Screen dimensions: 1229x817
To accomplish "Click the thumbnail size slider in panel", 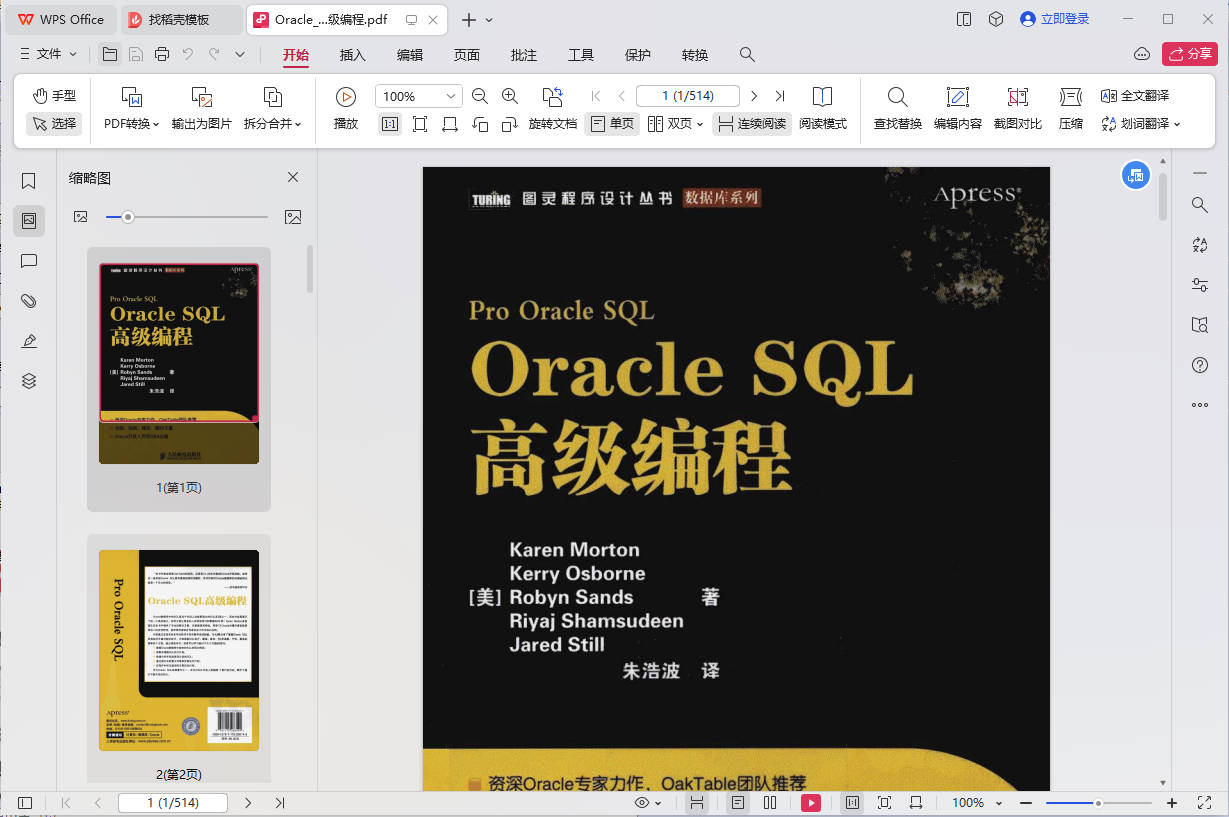I will point(127,216).
